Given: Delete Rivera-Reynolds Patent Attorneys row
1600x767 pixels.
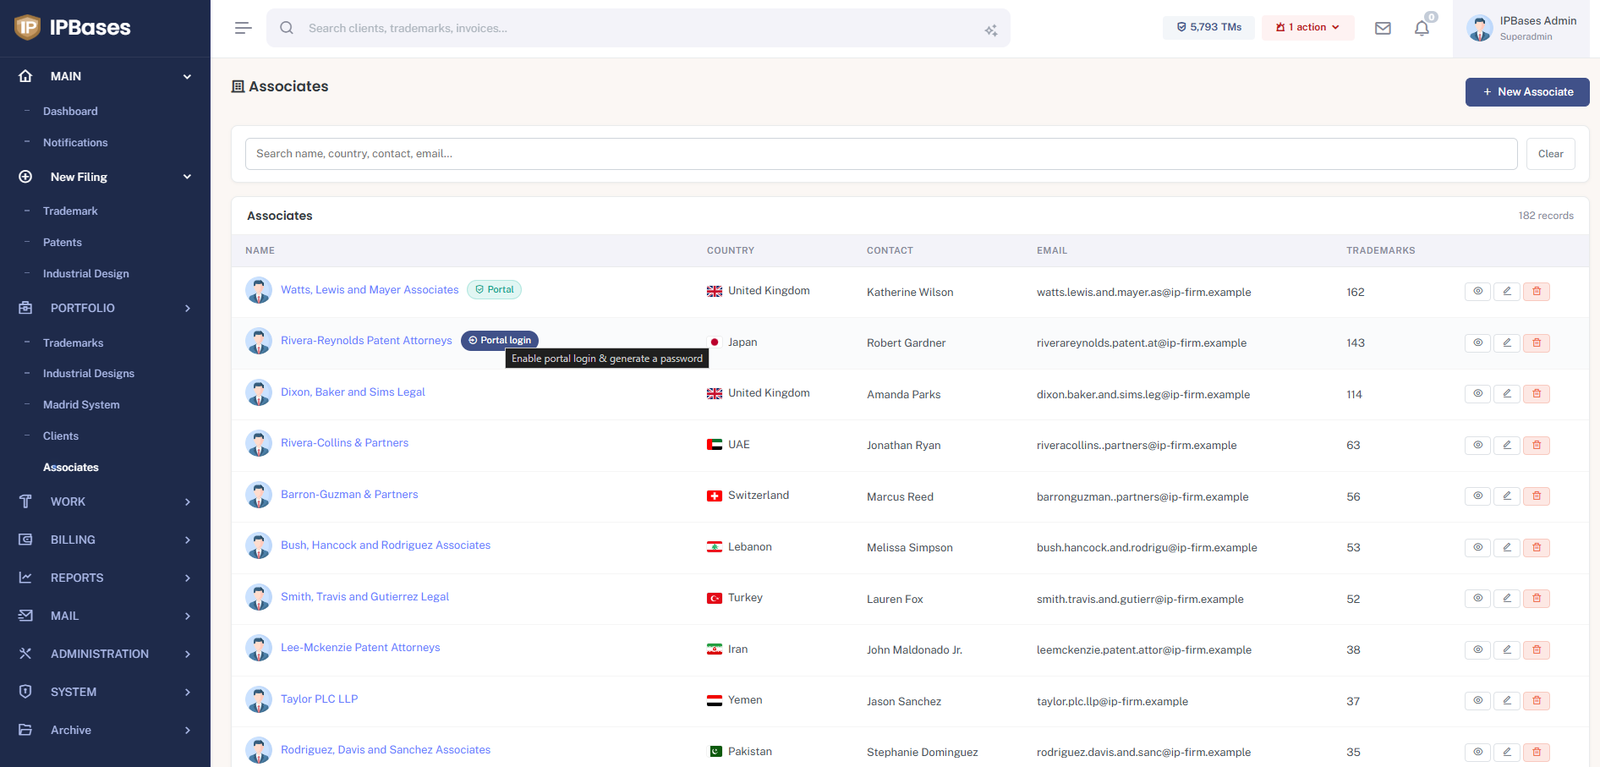Looking at the screenshot, I should click(x=1537, y=343).
